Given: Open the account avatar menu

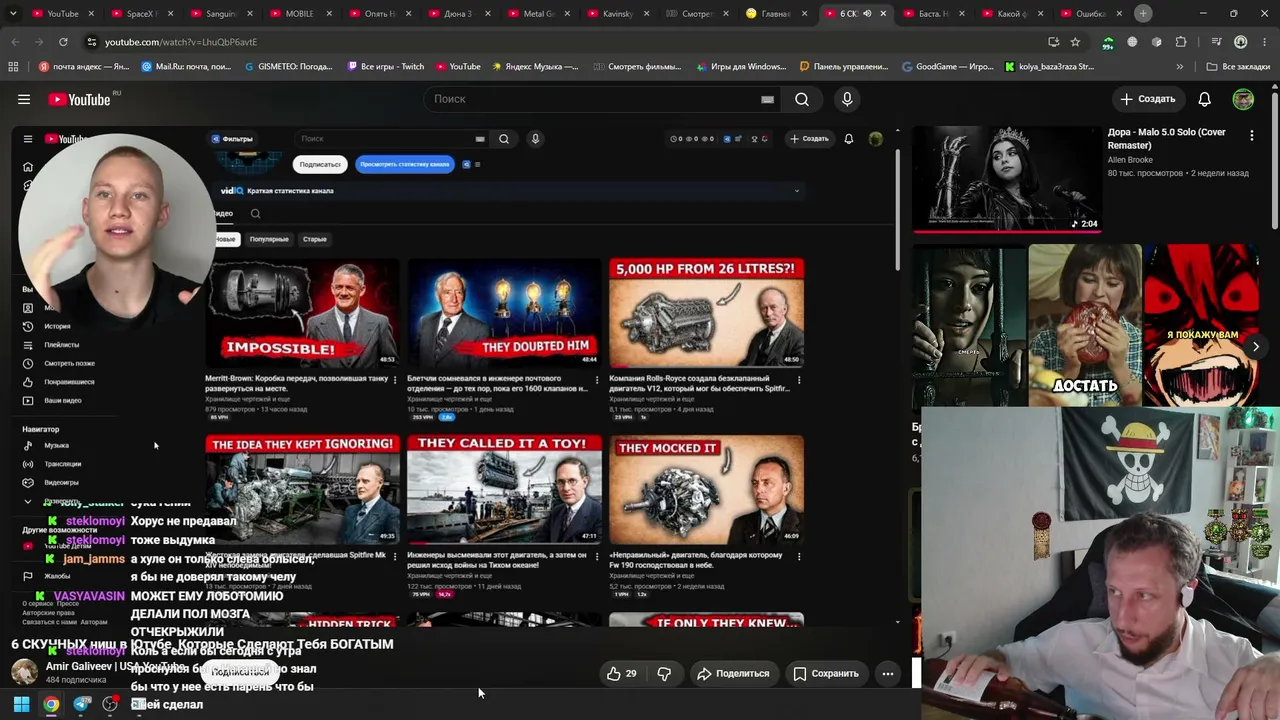Looking at the screenshot, I should [1243, 99].
